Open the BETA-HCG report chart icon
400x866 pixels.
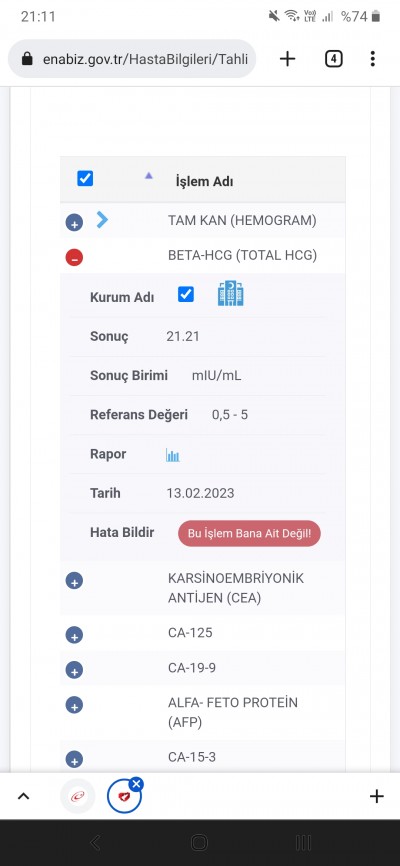click(173, 456)
